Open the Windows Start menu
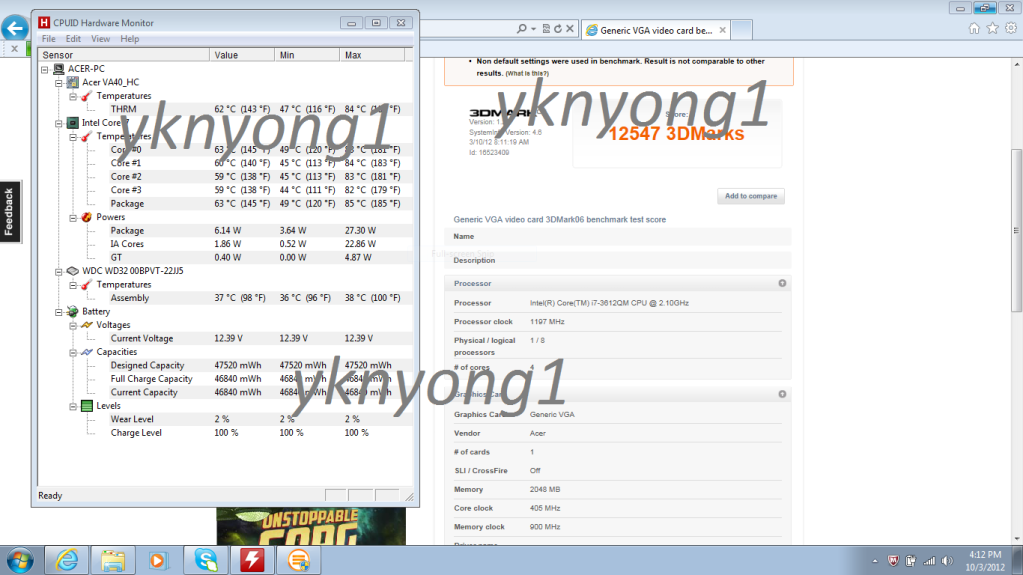 [20, 561]
